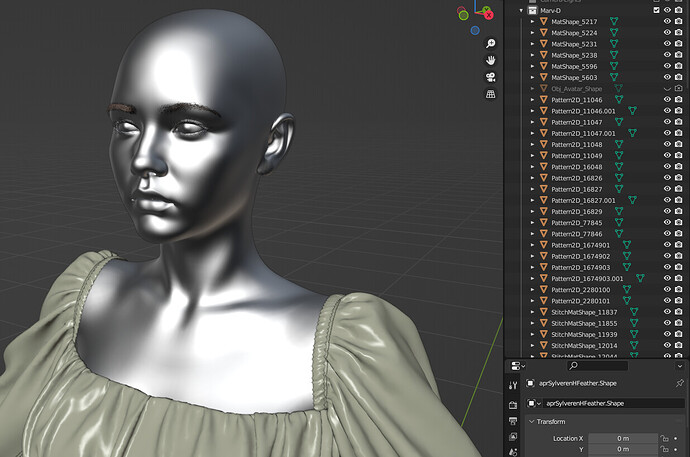Hide MatShape_5596 with its eye icon
This screenshot has height=457, width=690.
pyautogui.click(x=668, y=66)
